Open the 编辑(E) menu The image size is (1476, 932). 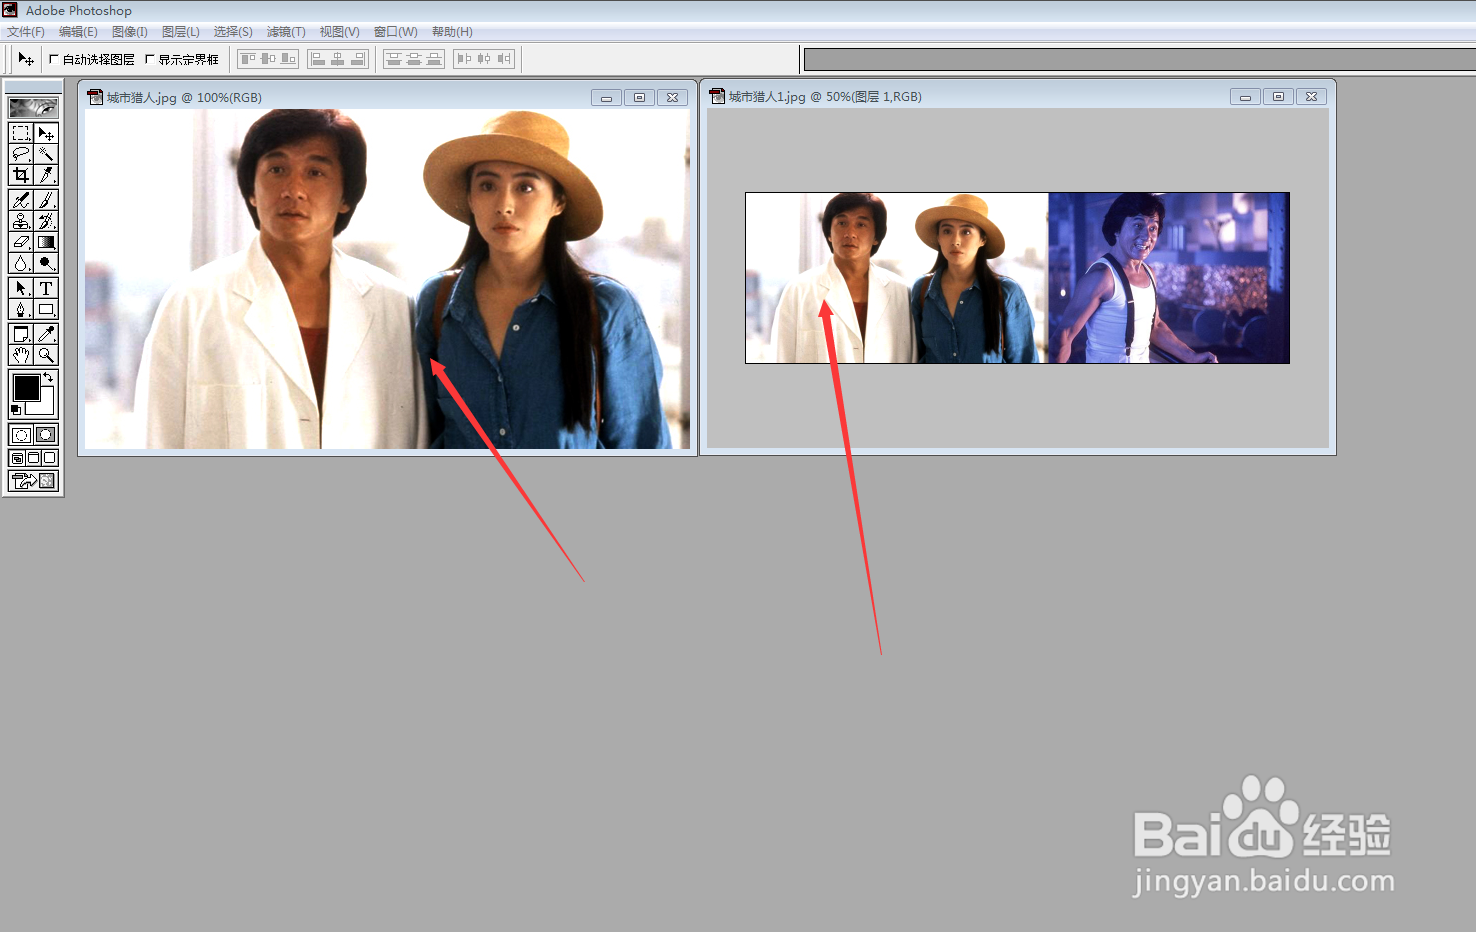(78, 32)
